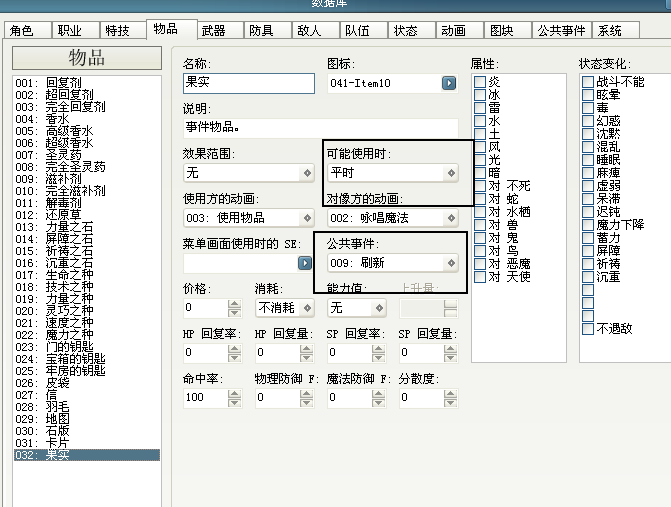The width and height of the screenshot is (671, 507).
Task: Select item 017: 生命之种 in list
Action: pyautogui.click(x=87, y=275)
